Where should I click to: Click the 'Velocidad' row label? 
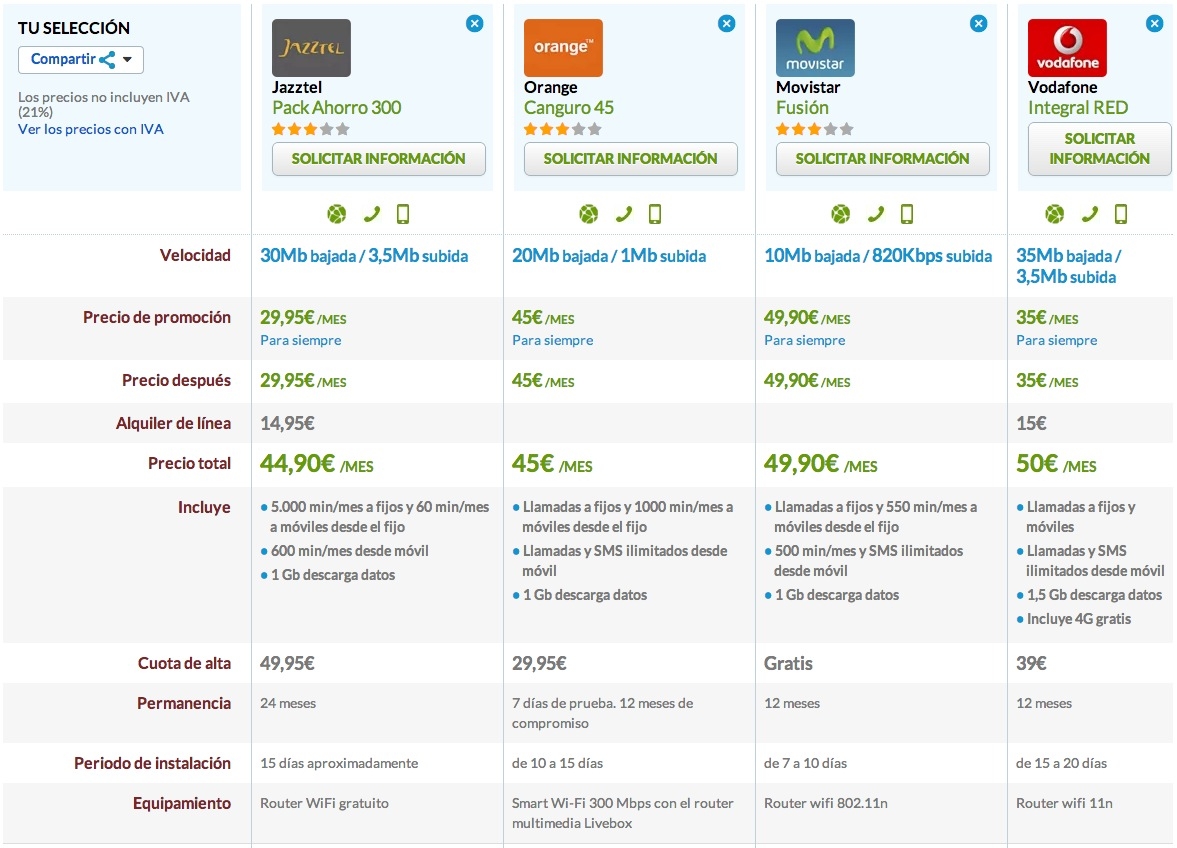[195, 255]
